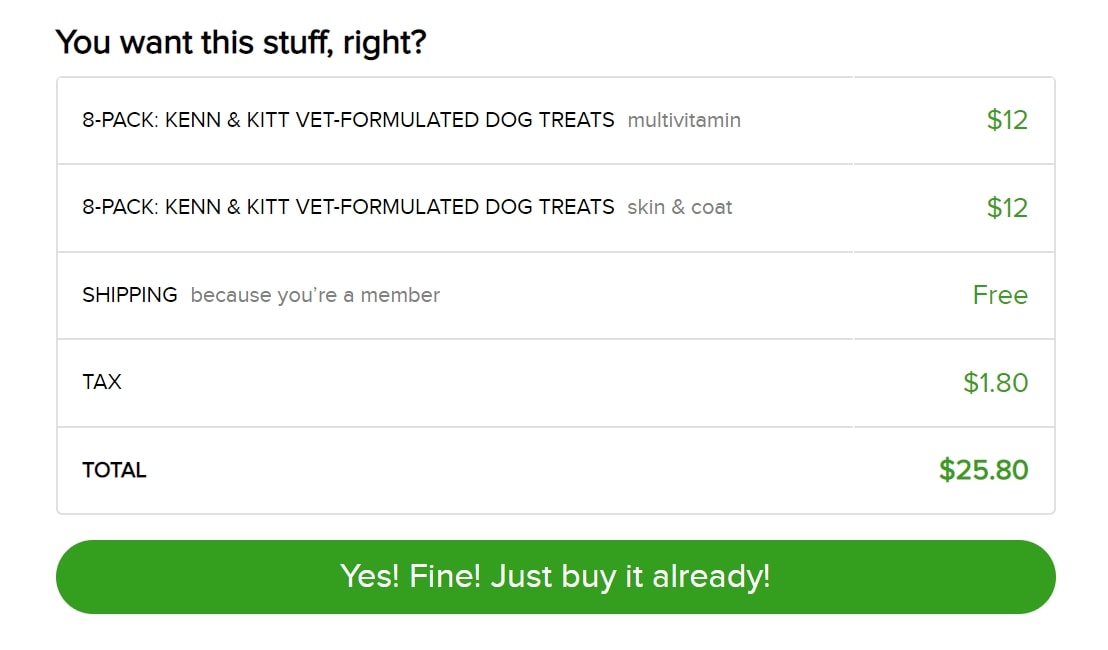Click the $25.80 total amount

pos(983,470)
